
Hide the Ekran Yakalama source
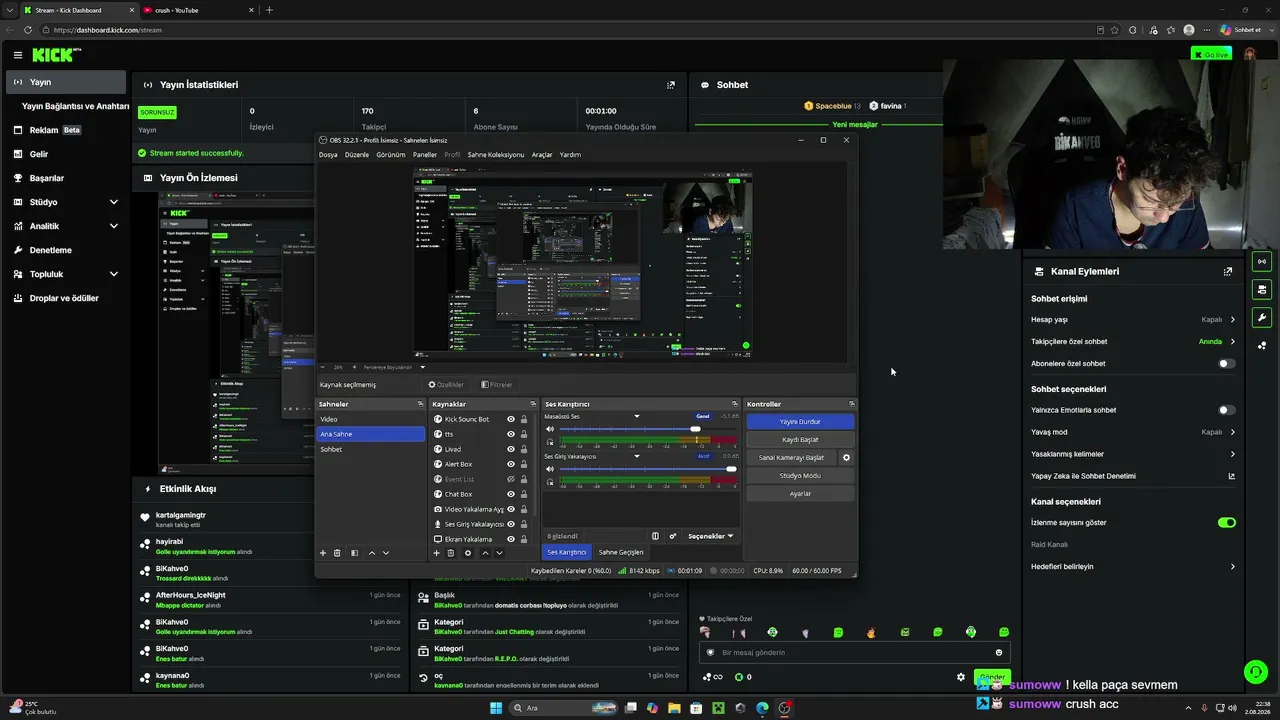(511, 540)
